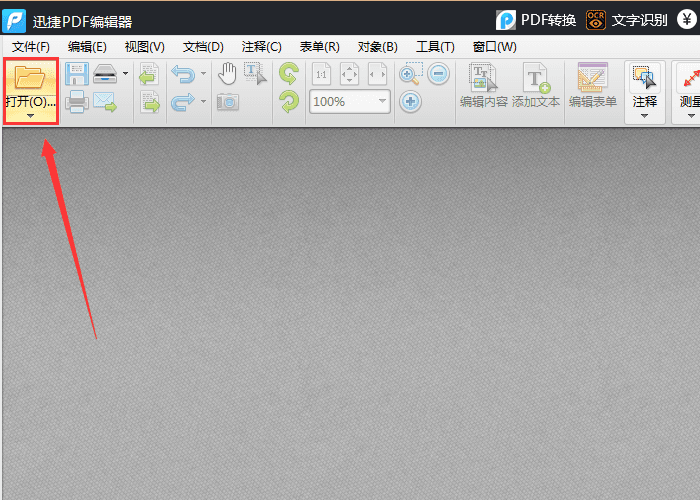Viewport: 700px width, 500px height.
Task: Open the 窗口(W) menu
Action: pyautogui.click(x=495, y=47)
